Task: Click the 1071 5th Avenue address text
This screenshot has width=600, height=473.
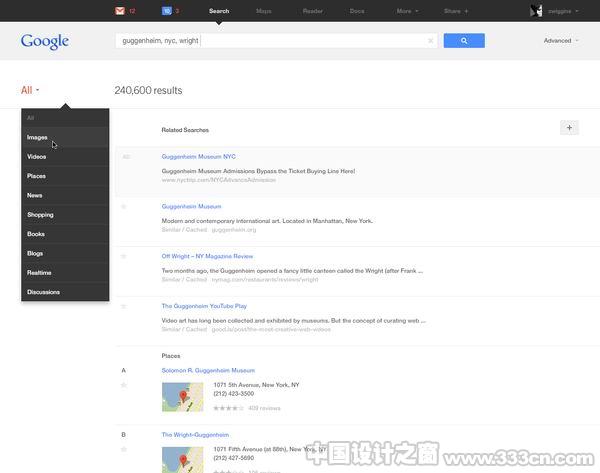Action: click(x=256, y=385)
